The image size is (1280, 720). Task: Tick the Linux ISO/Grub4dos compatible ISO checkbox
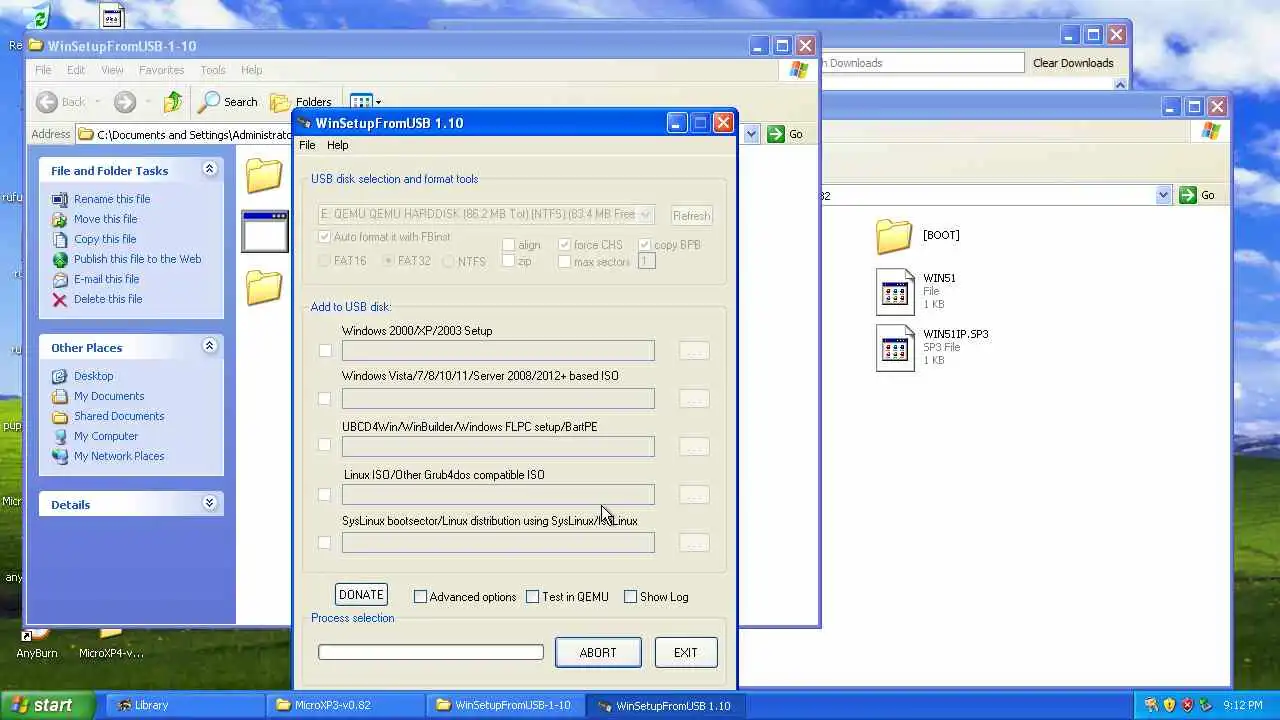[x=324, y=494]
